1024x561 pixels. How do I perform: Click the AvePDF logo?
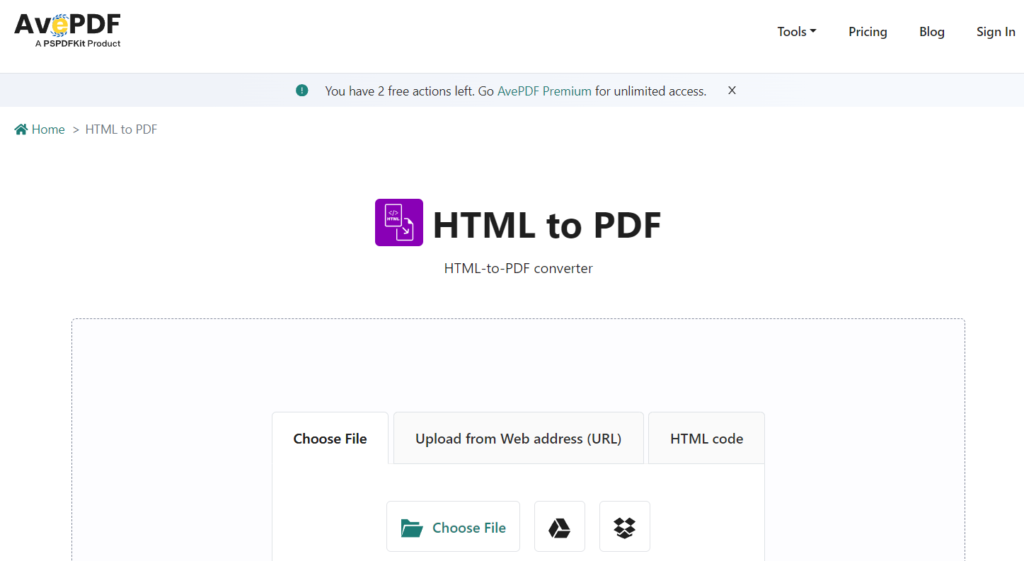(67, 30)
